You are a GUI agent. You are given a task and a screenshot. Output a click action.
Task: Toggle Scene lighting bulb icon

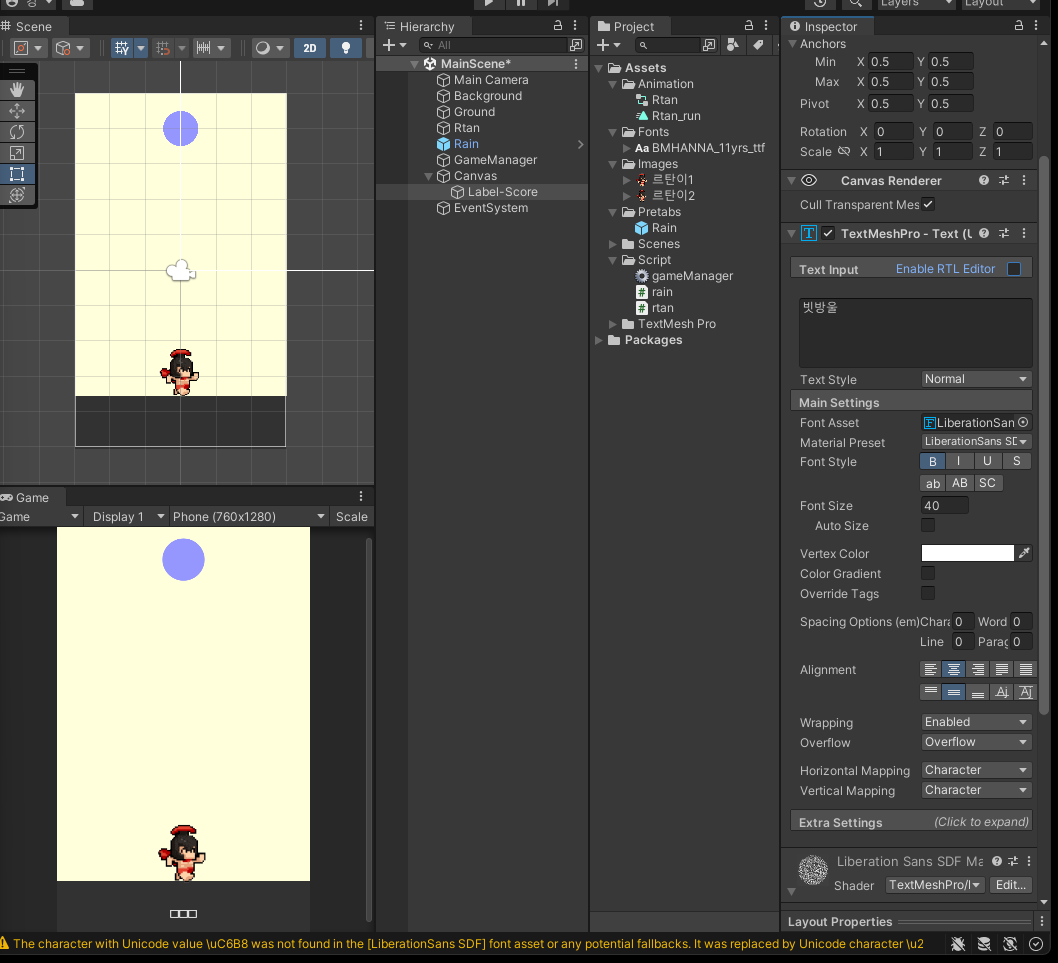[345, 48]
